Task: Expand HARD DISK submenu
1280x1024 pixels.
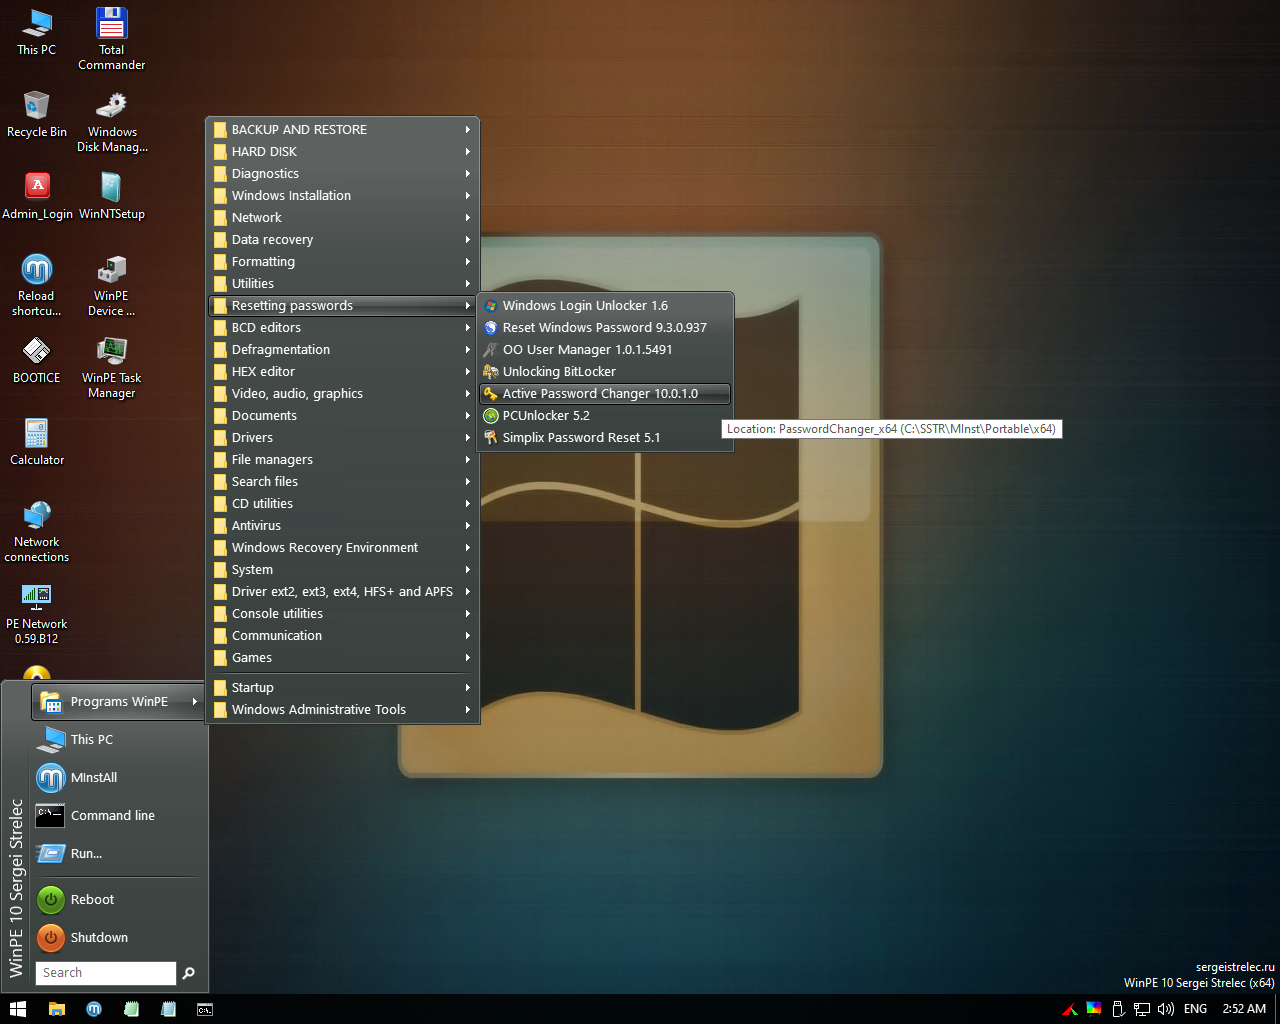Action: [x=342, y=151]
